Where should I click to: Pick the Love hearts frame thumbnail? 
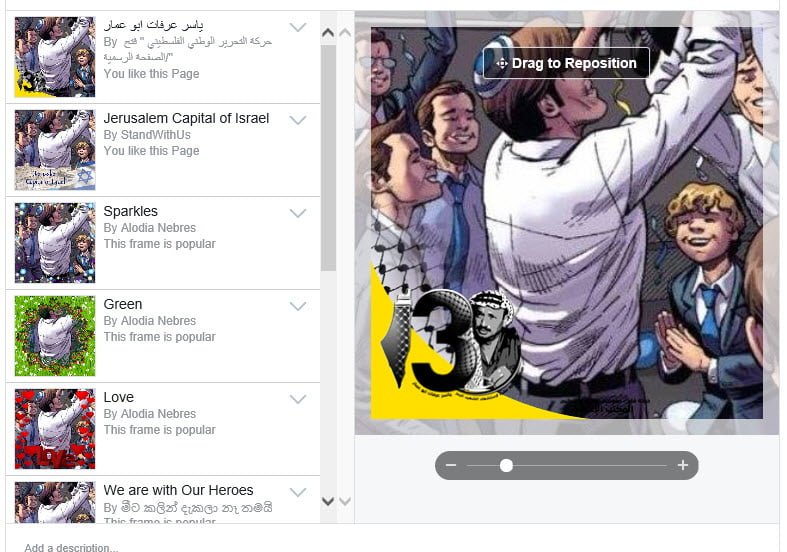55,429
